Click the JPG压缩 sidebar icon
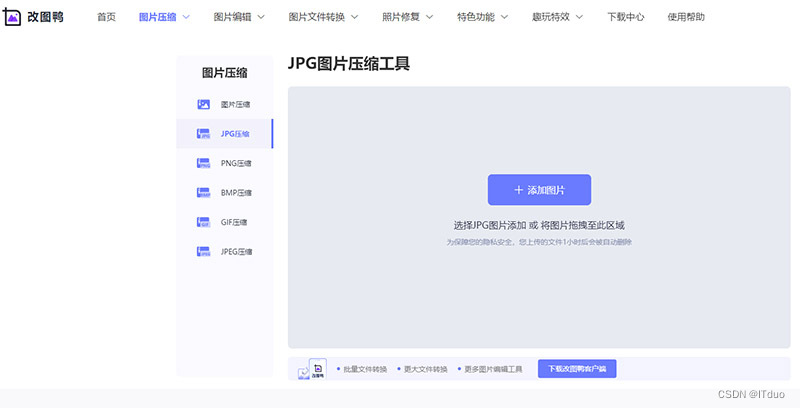This screenshot has width=800, height=408. click(204, 134)
